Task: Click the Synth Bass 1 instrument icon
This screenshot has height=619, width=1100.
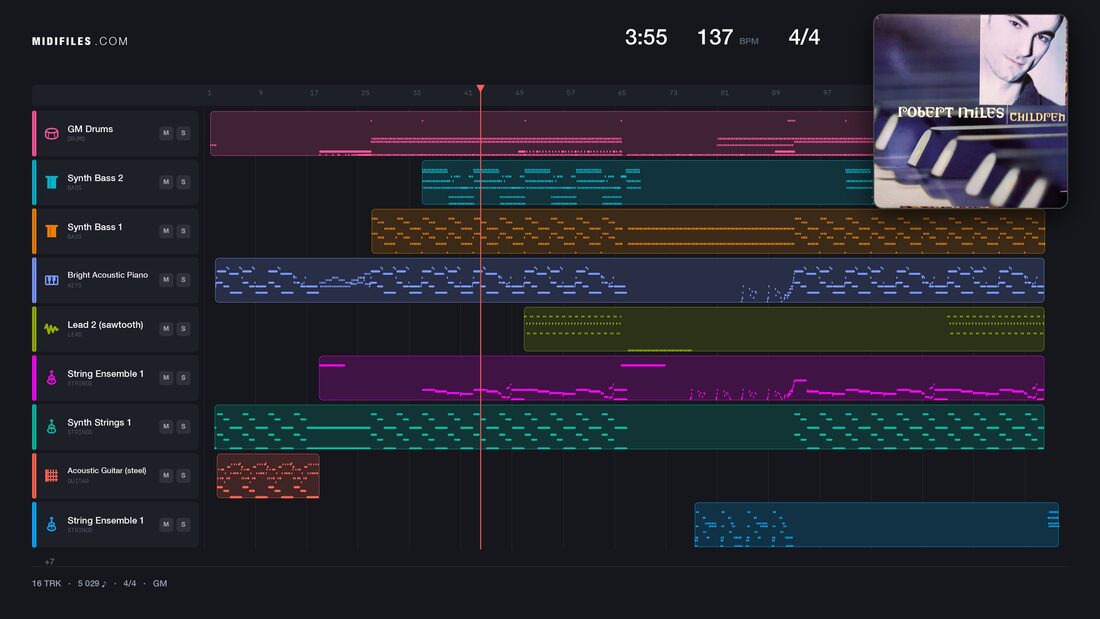Action: click(51, 231)
